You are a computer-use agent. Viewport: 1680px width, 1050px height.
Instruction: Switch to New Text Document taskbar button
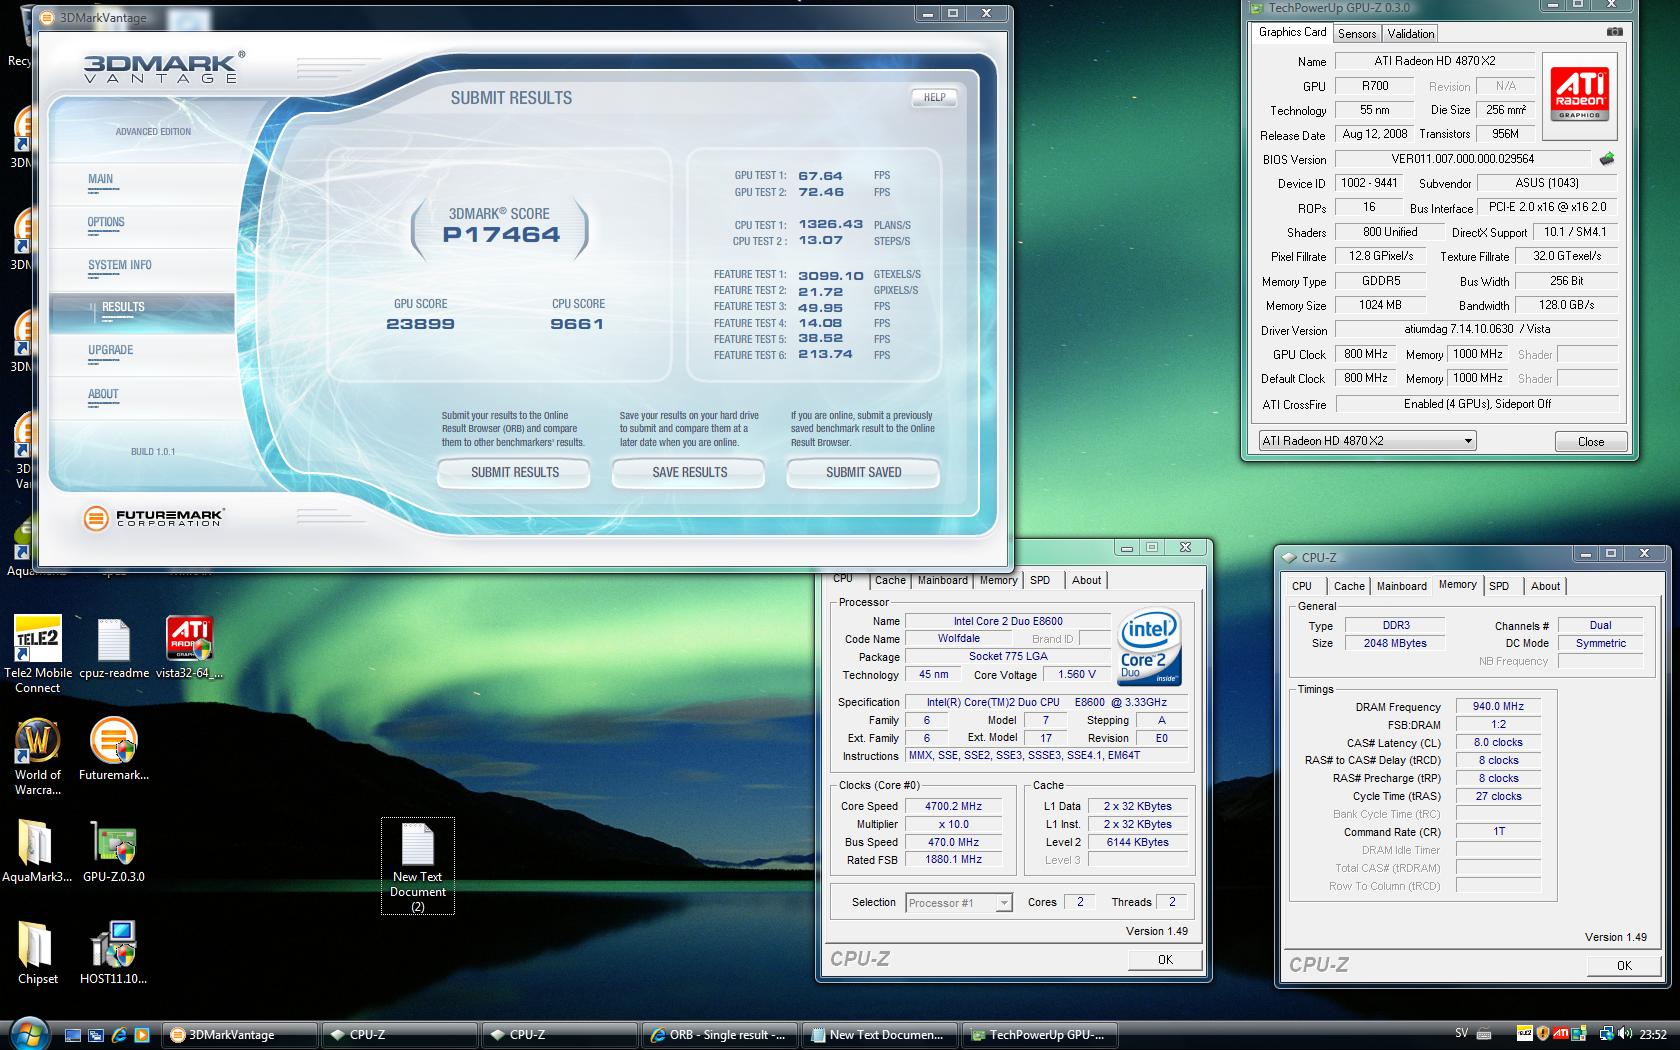(x=881, y=1035)
